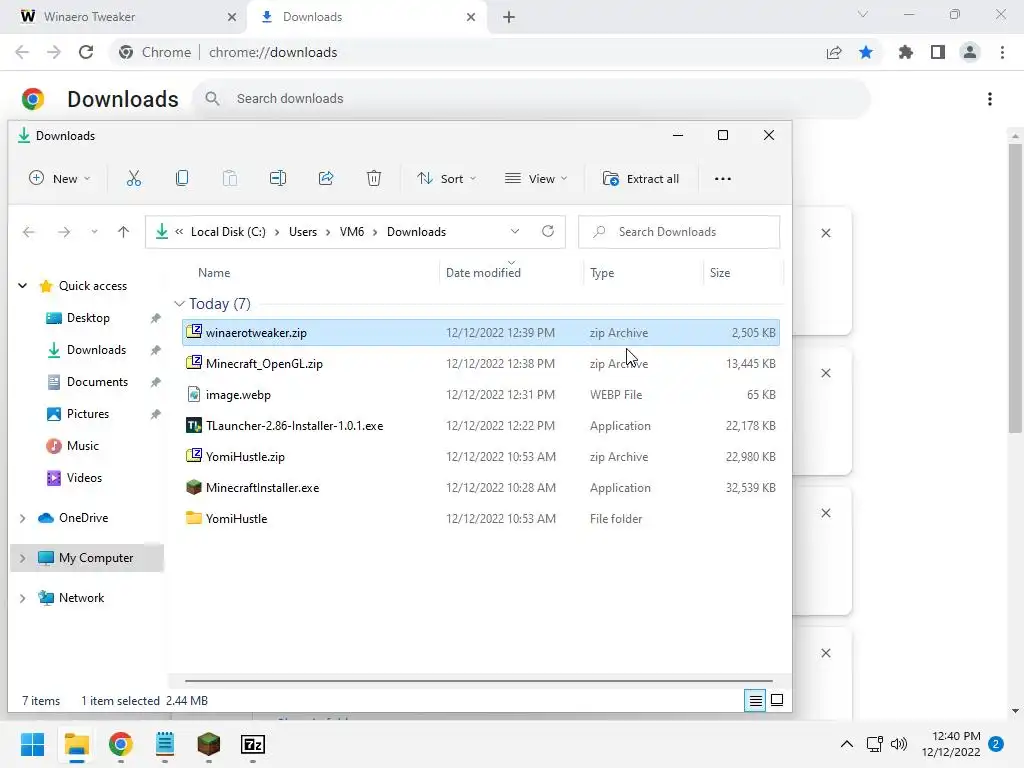The height and width of the screenshot is (768, 1024).
Task: Click Extract all button
Action: 641,179
